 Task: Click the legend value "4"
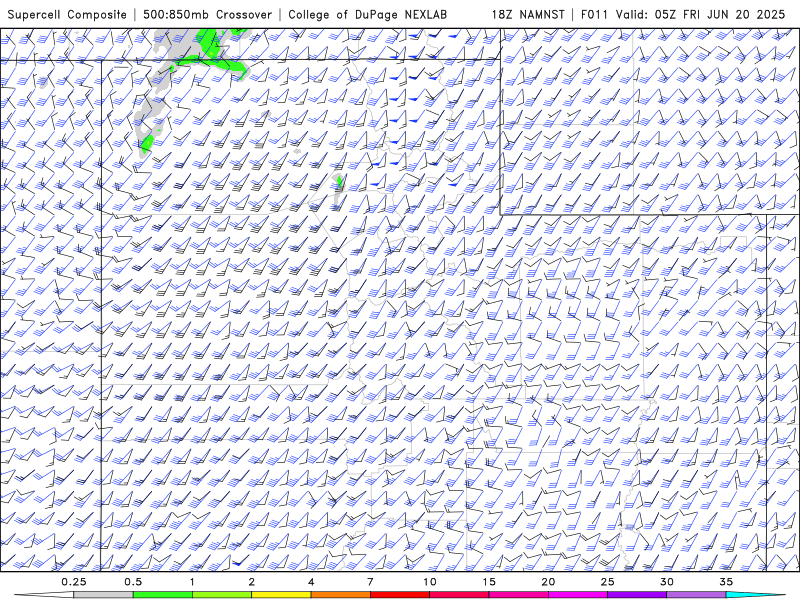pos(311,582)
